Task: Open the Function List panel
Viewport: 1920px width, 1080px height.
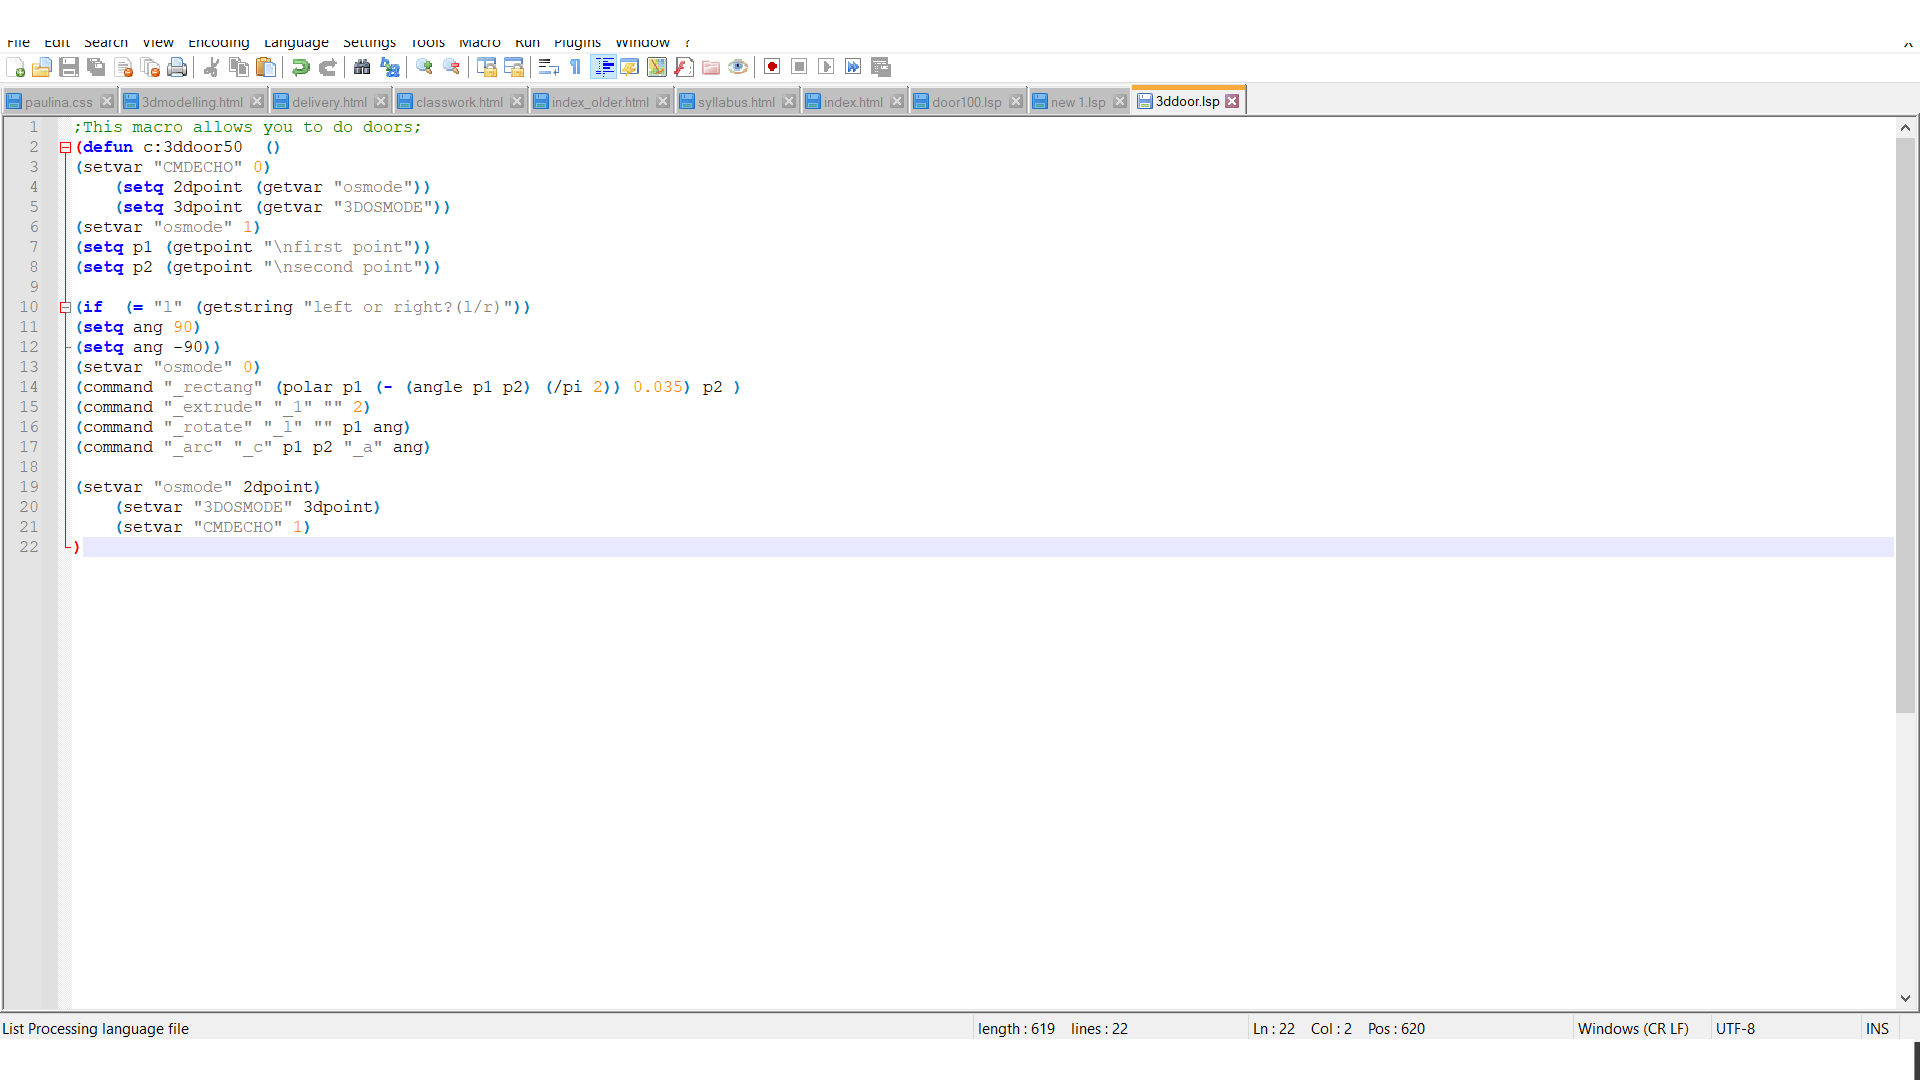Action: click(684, 67)
